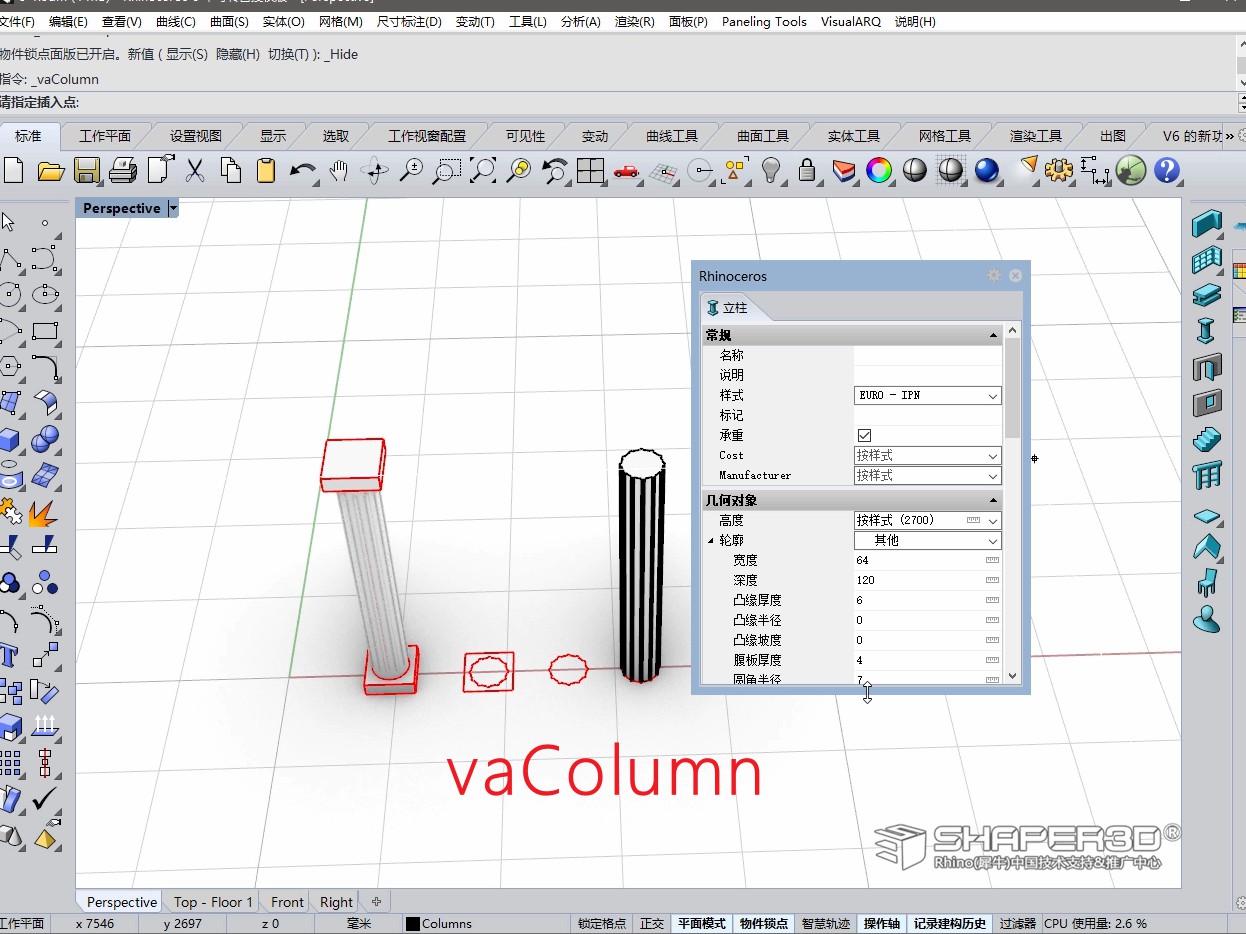Click the Open file folder icon
The width and height of the screenshot is (1246, 934).
click(x=50, y=171)
